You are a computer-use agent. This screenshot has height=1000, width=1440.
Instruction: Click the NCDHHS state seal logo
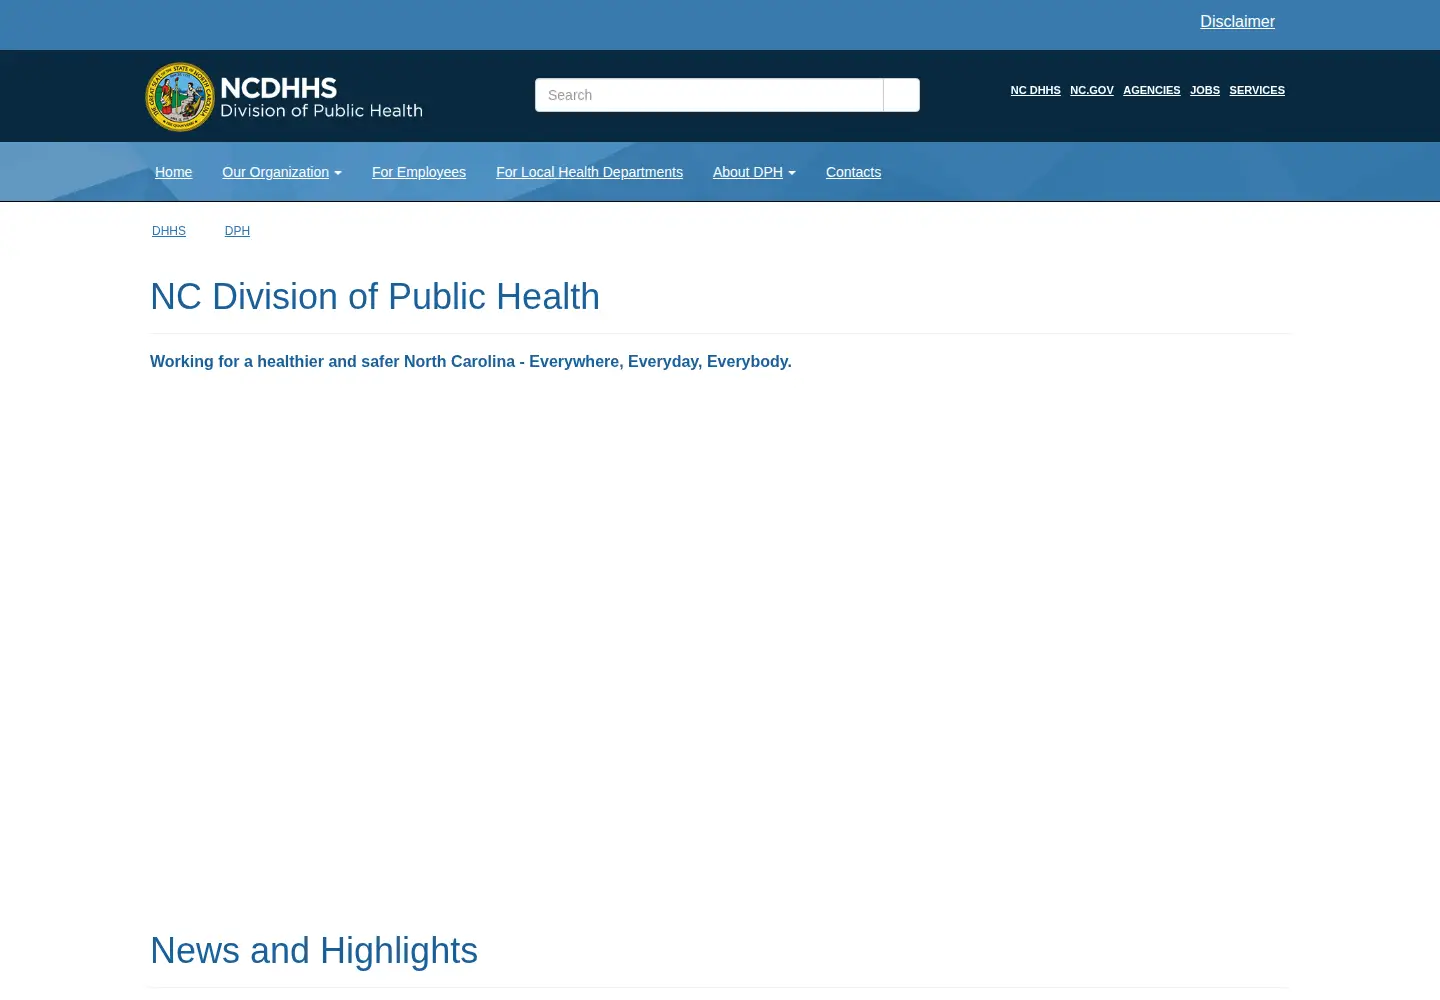coord(180,97)
